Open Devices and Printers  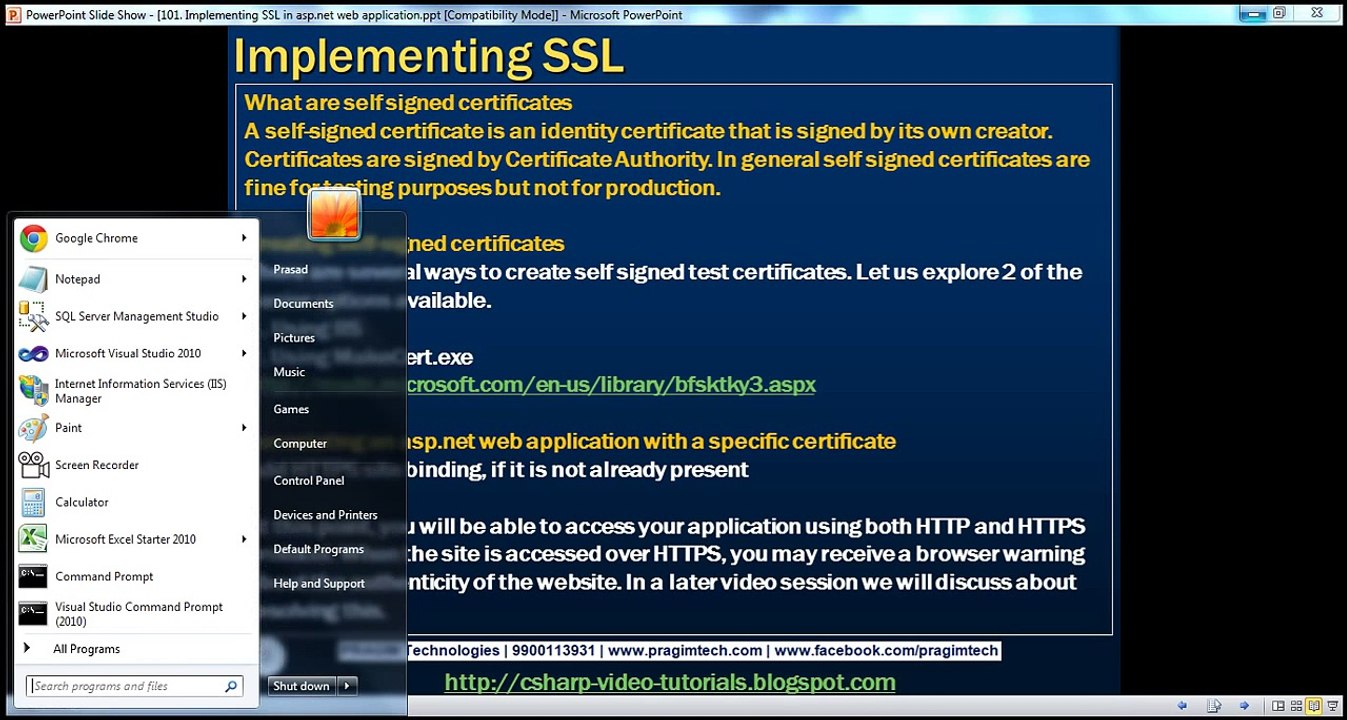click(325, 515)
